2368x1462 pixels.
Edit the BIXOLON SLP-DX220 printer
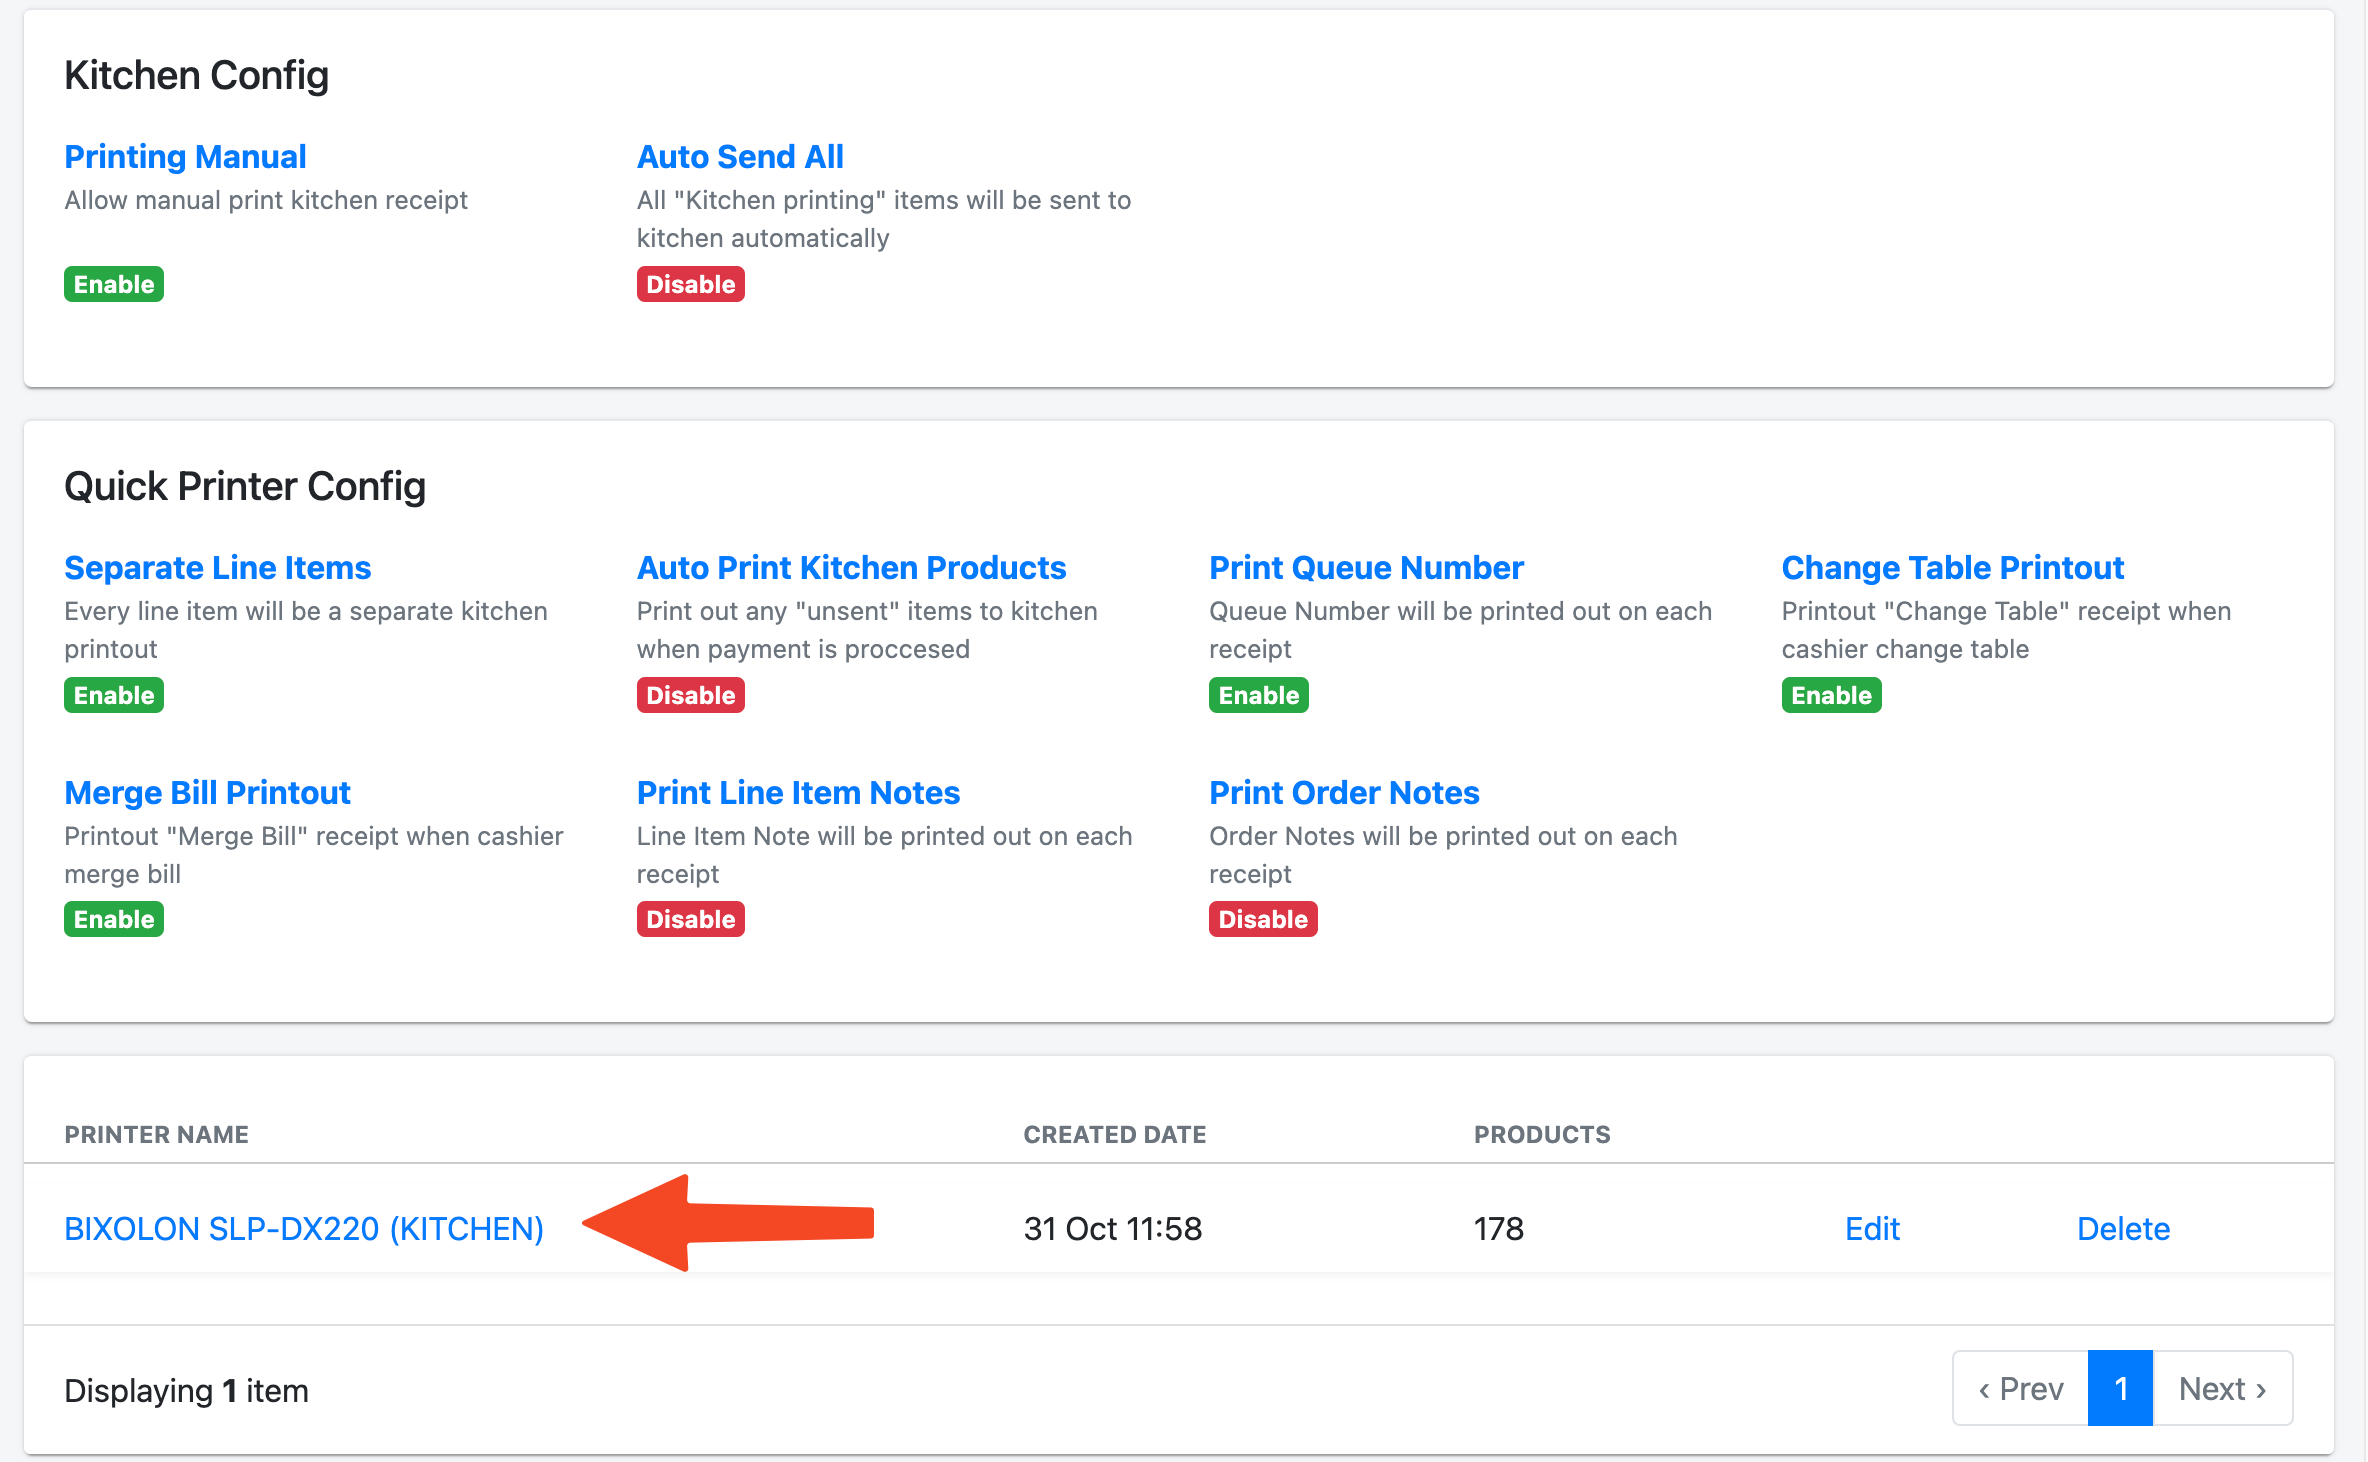point(1872,1228)
